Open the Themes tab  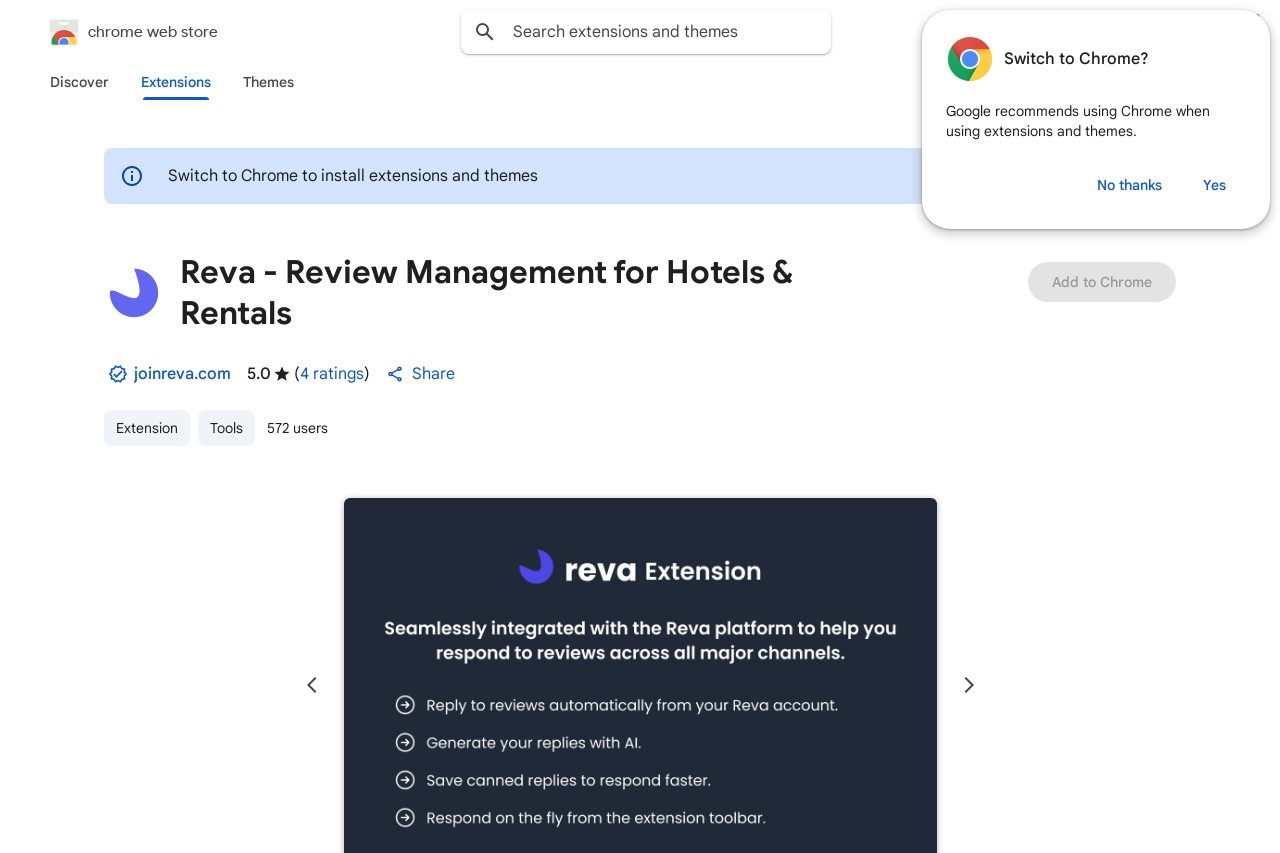tap(268, 82)
